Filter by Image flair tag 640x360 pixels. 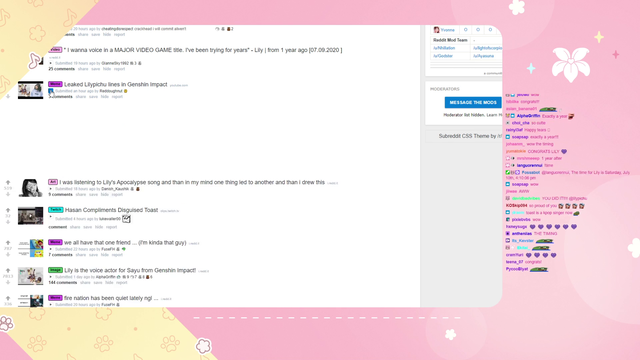tap(55, 270)
